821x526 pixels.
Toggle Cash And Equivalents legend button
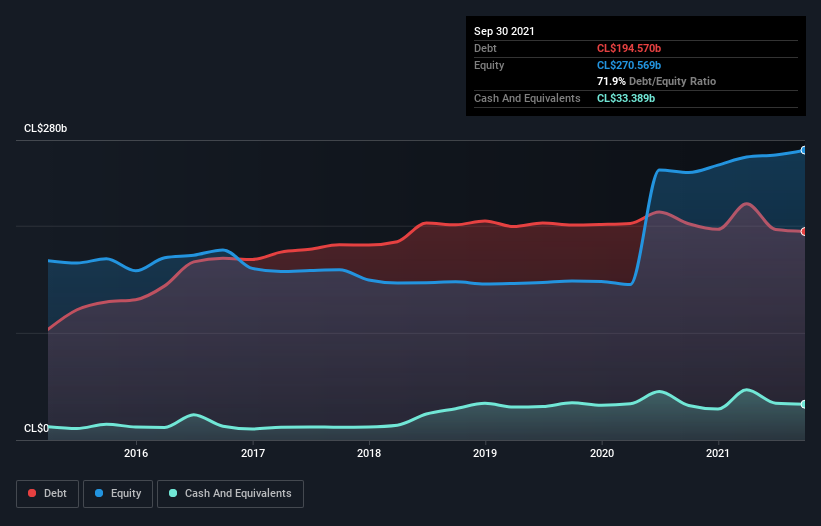pos(230,494)
